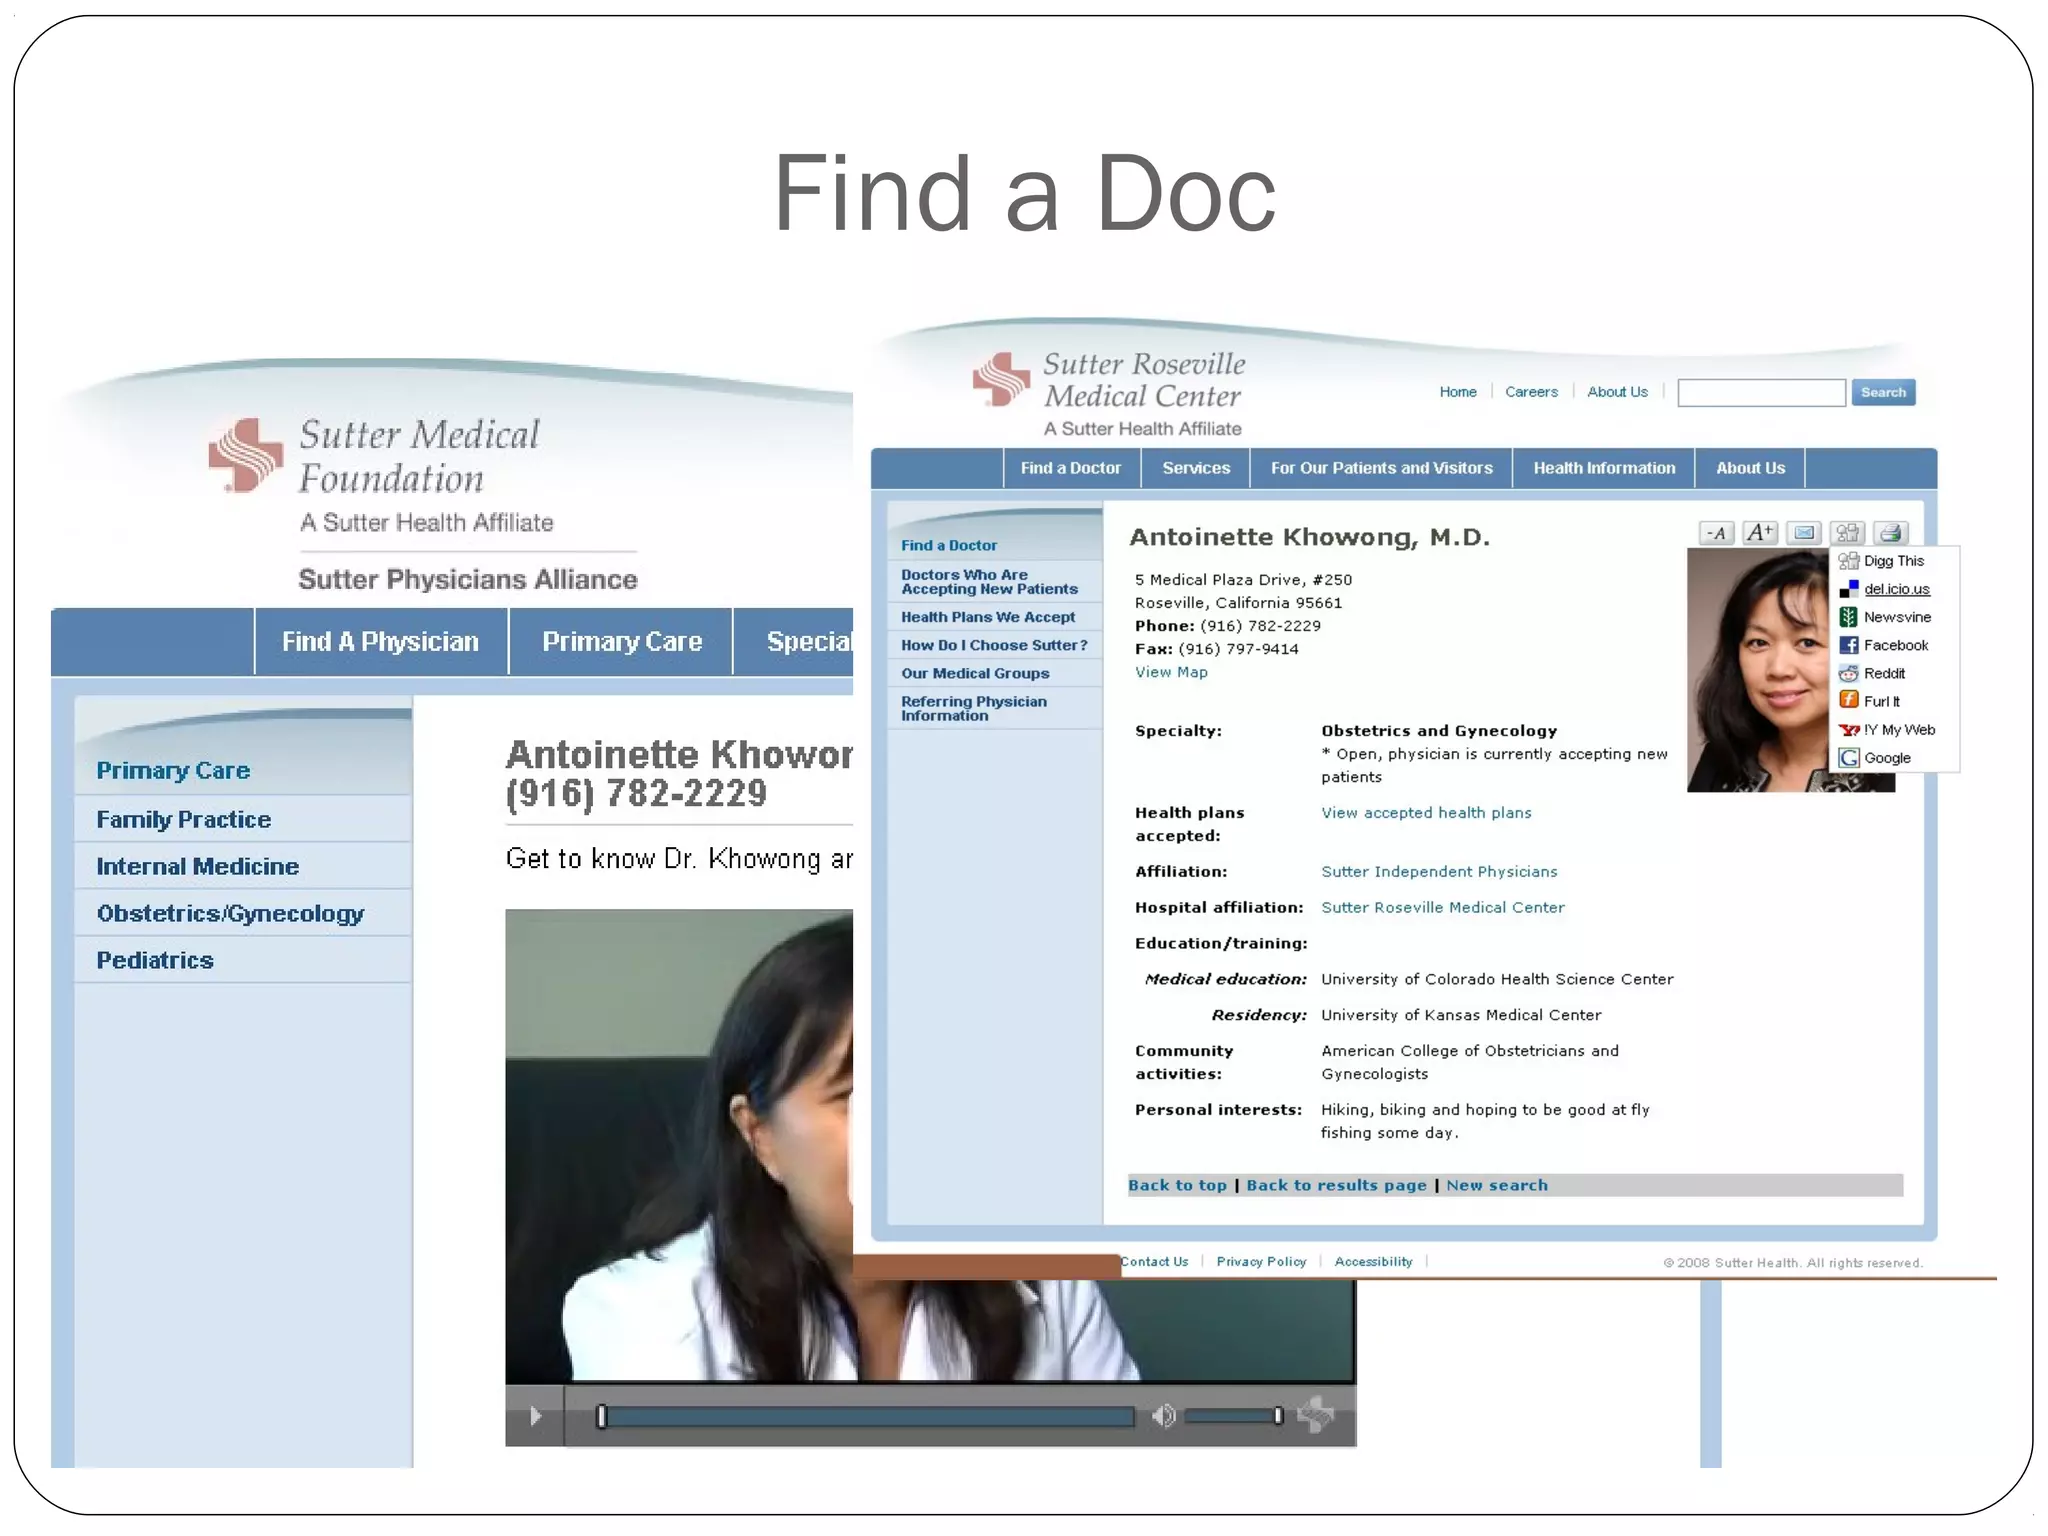This screenshot has height=1536, width=2048.
Task: Adjust the video volume slider
Action: [1233, 1416]
